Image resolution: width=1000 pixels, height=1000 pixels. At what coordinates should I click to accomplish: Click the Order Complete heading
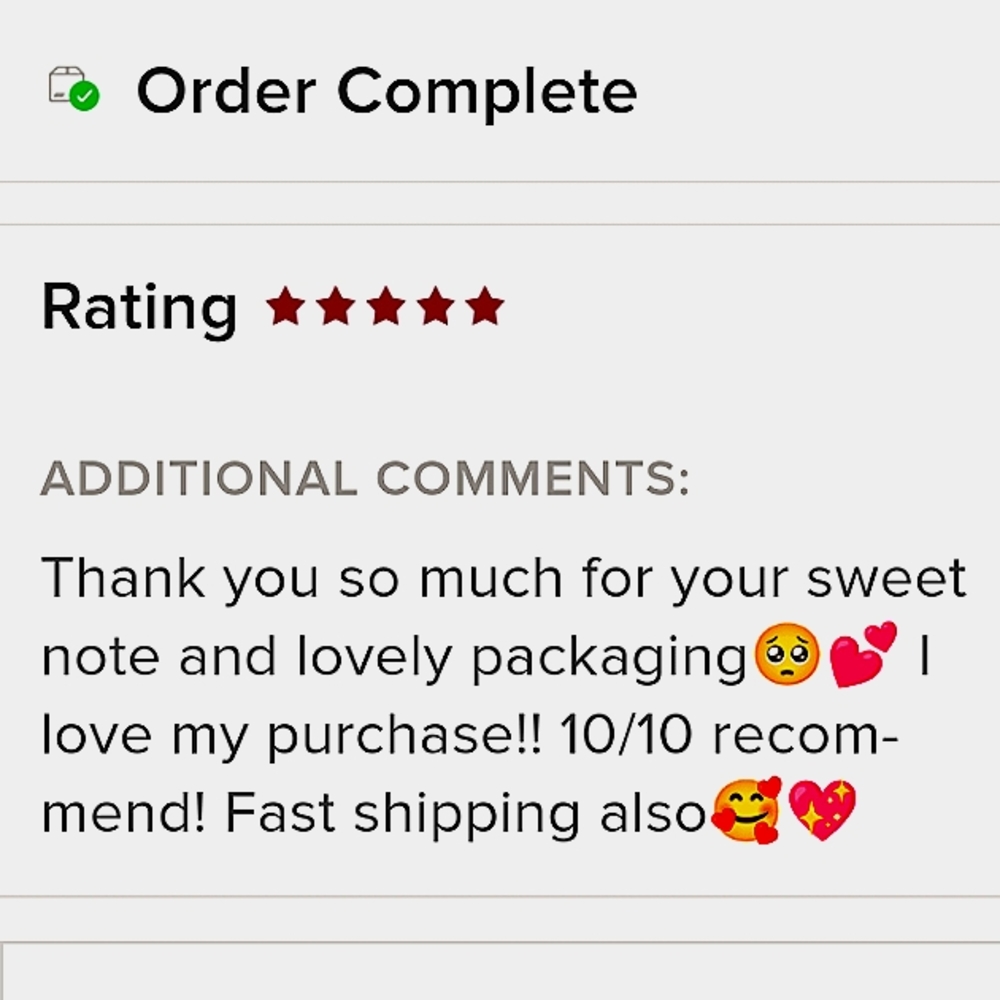[387, 92]
